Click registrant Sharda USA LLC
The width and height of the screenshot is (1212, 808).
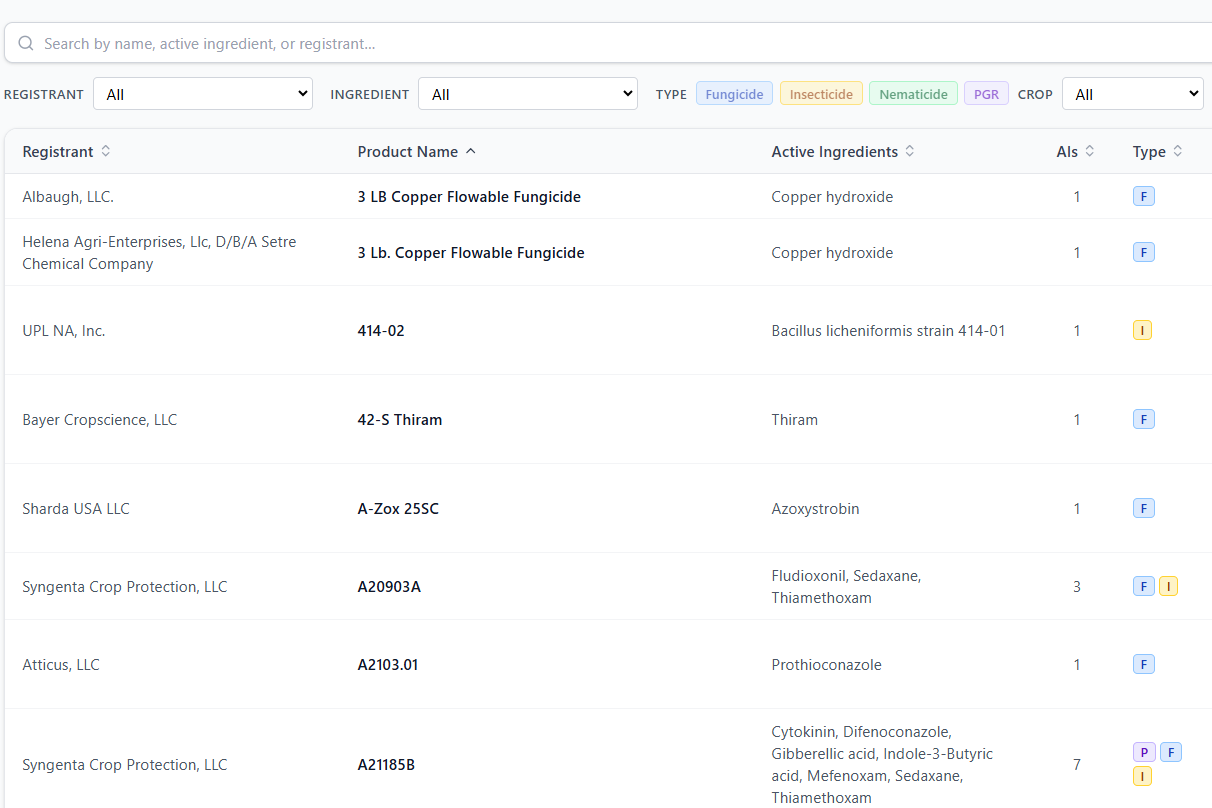coord(76,508)
